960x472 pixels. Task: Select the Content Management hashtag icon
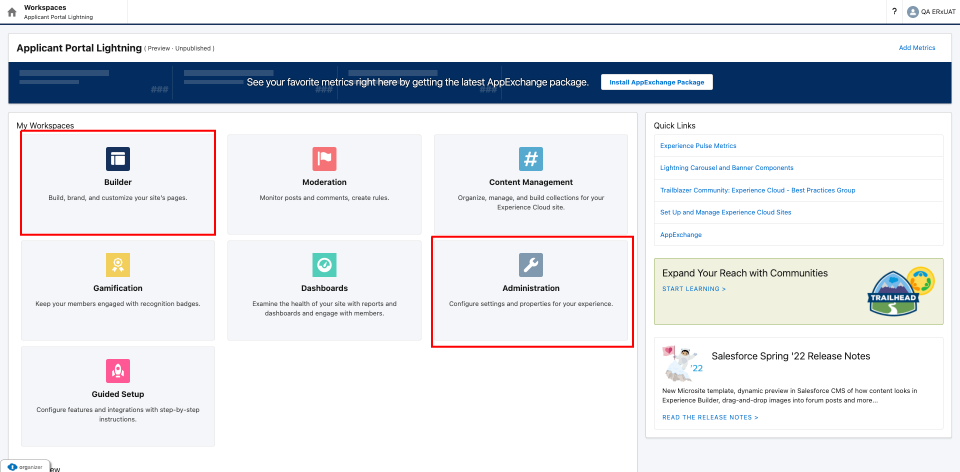coord(531,158)
